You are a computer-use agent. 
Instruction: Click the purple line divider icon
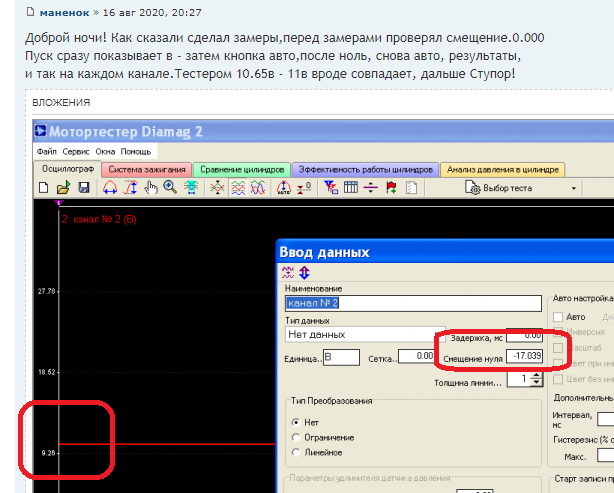370,188
